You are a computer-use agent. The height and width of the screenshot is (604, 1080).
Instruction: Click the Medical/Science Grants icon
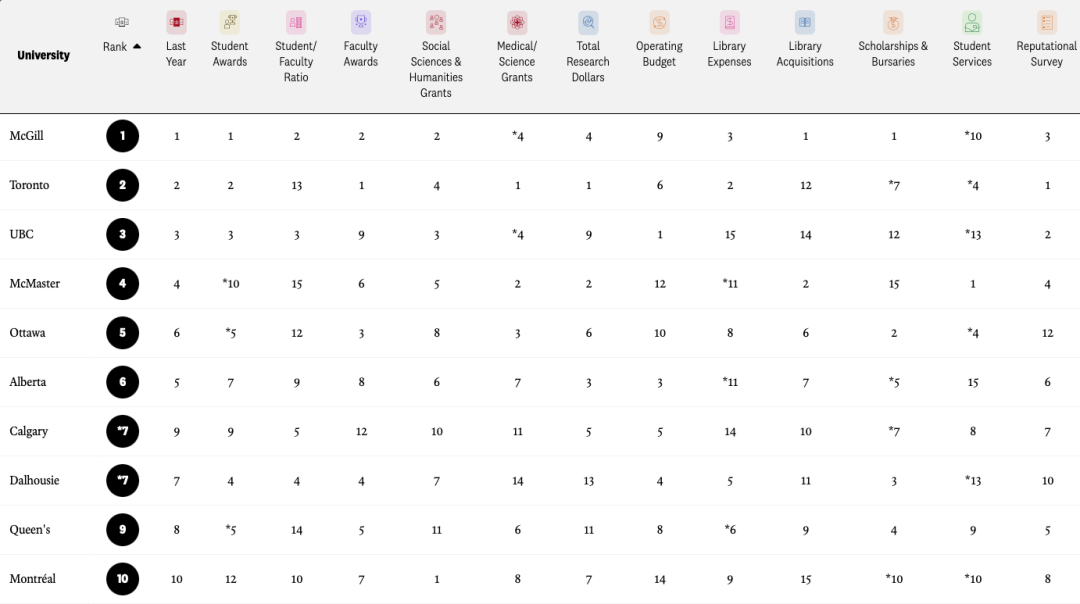click(x=517, y=23)
